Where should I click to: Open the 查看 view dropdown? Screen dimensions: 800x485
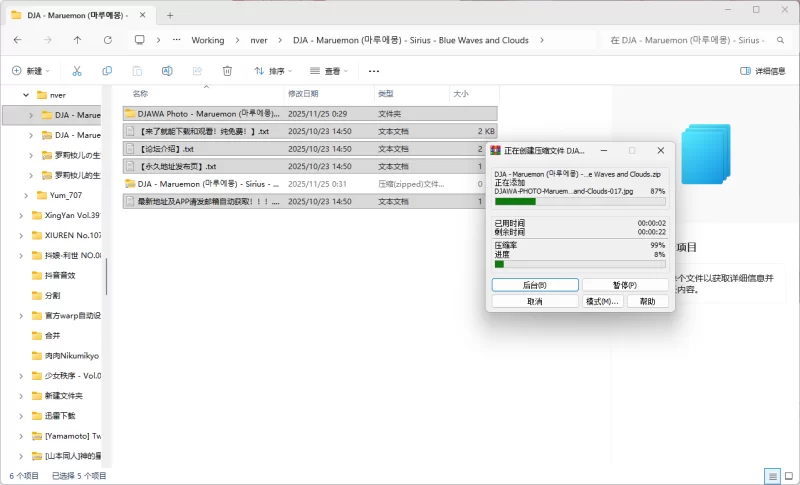point(329,71)
